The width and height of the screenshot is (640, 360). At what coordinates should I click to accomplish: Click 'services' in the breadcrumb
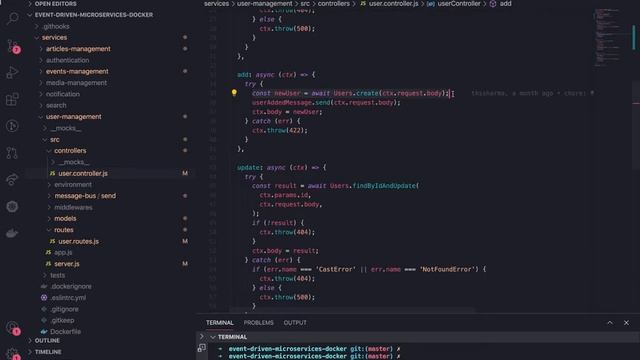[216, 4]
